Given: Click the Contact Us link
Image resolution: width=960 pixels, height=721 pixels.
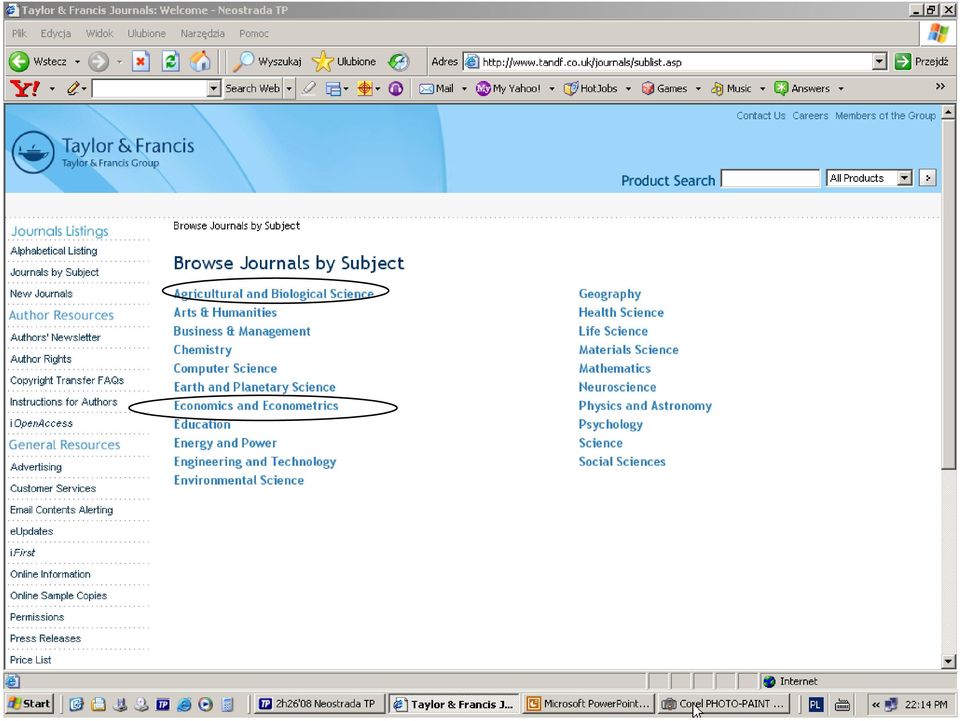Looking at the screenshot, I should click(x=761, y=116).
